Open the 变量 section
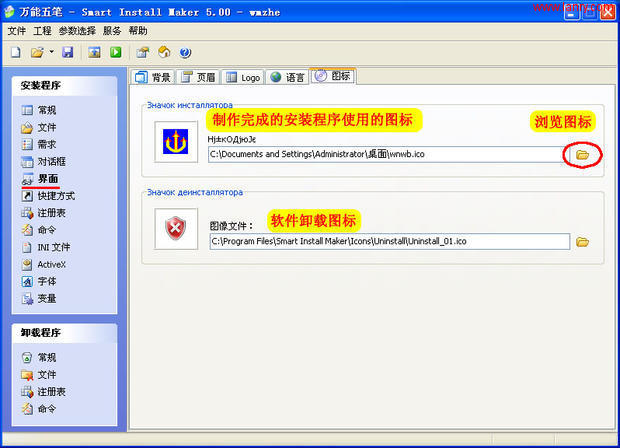The height and width of the screenshot is (448, 620). click(x=47, y=298)
